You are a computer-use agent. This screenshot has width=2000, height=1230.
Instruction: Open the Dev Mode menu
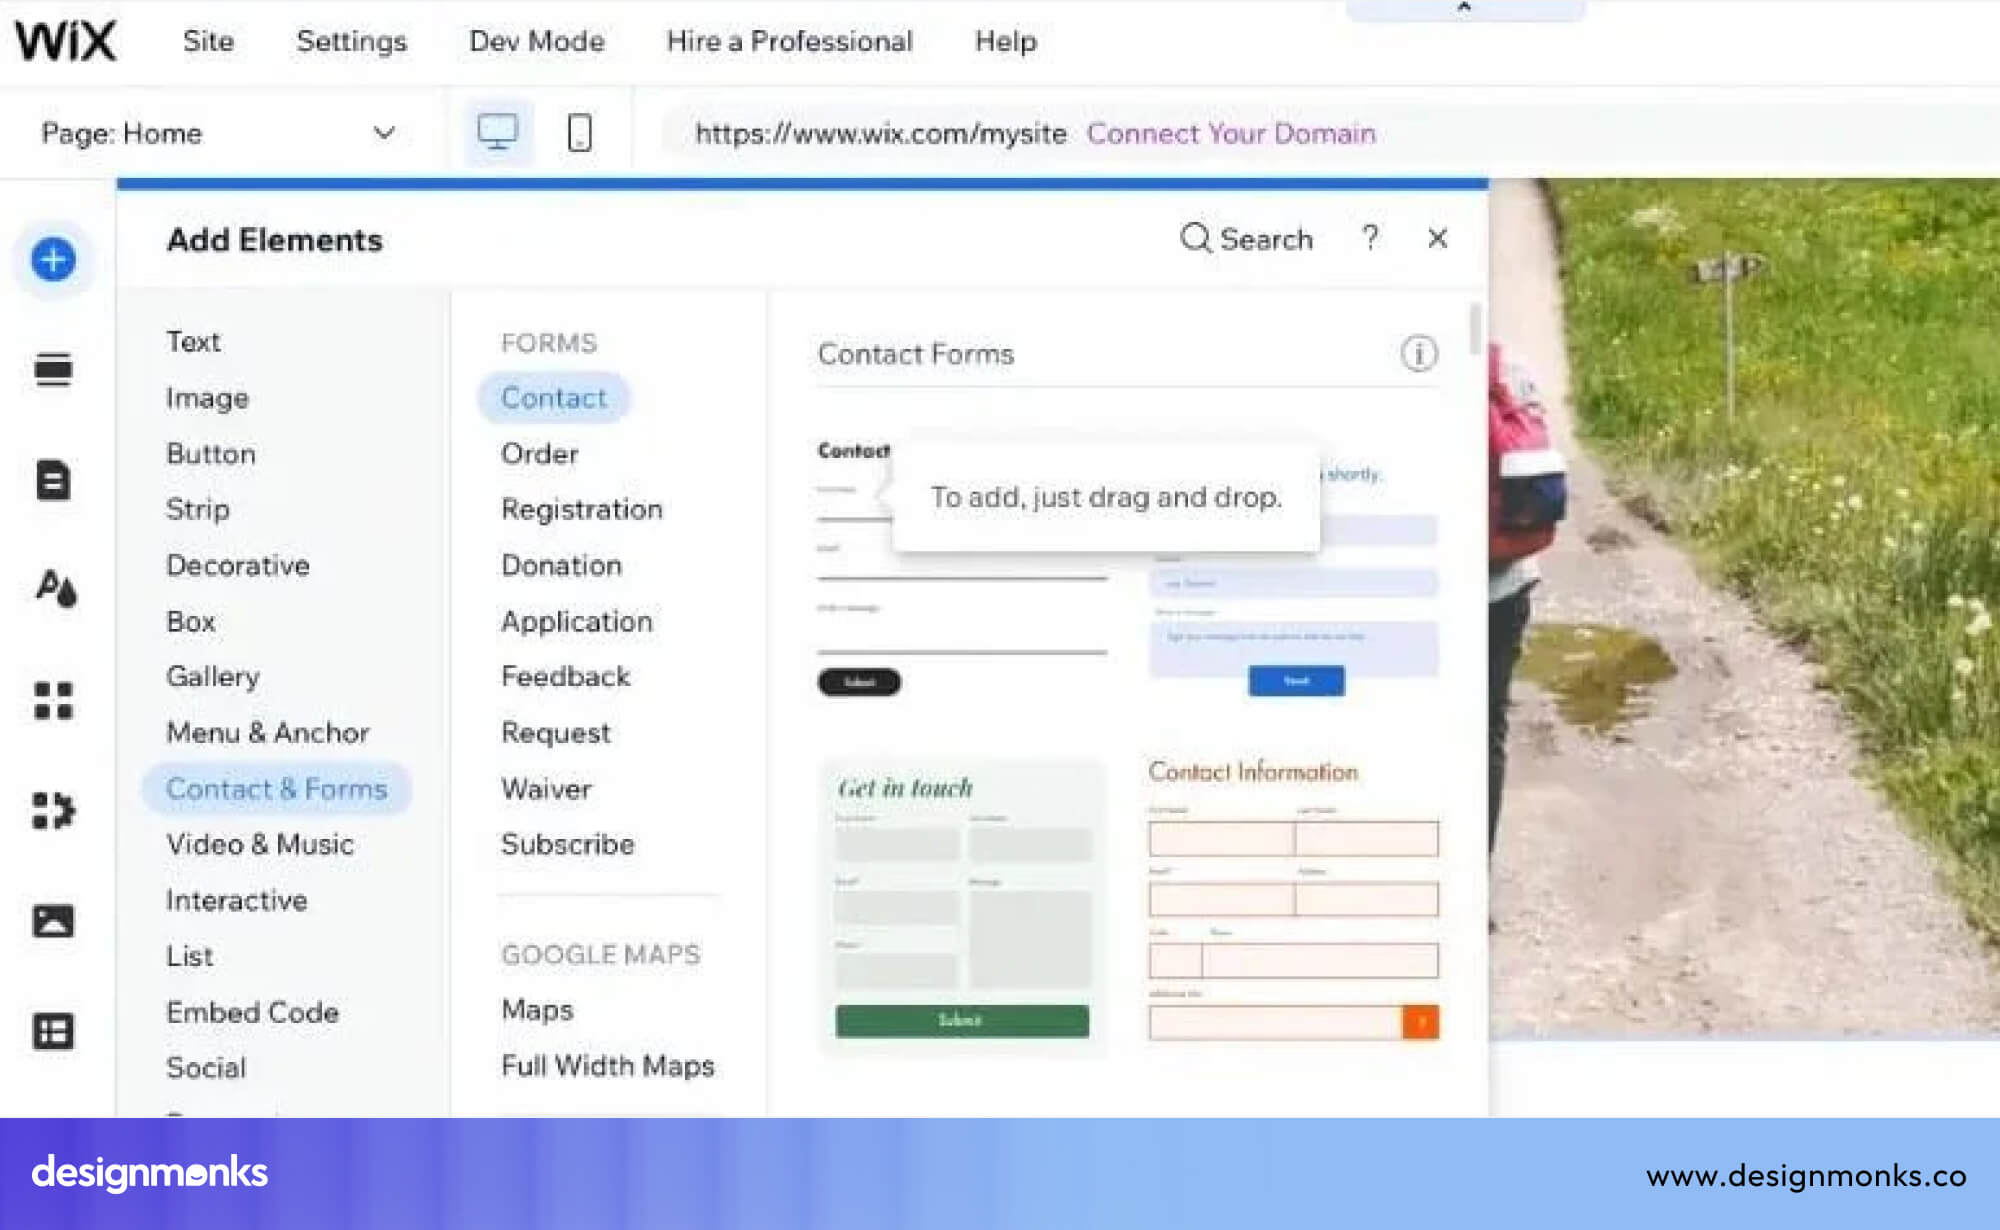click(x=536, y=41)
